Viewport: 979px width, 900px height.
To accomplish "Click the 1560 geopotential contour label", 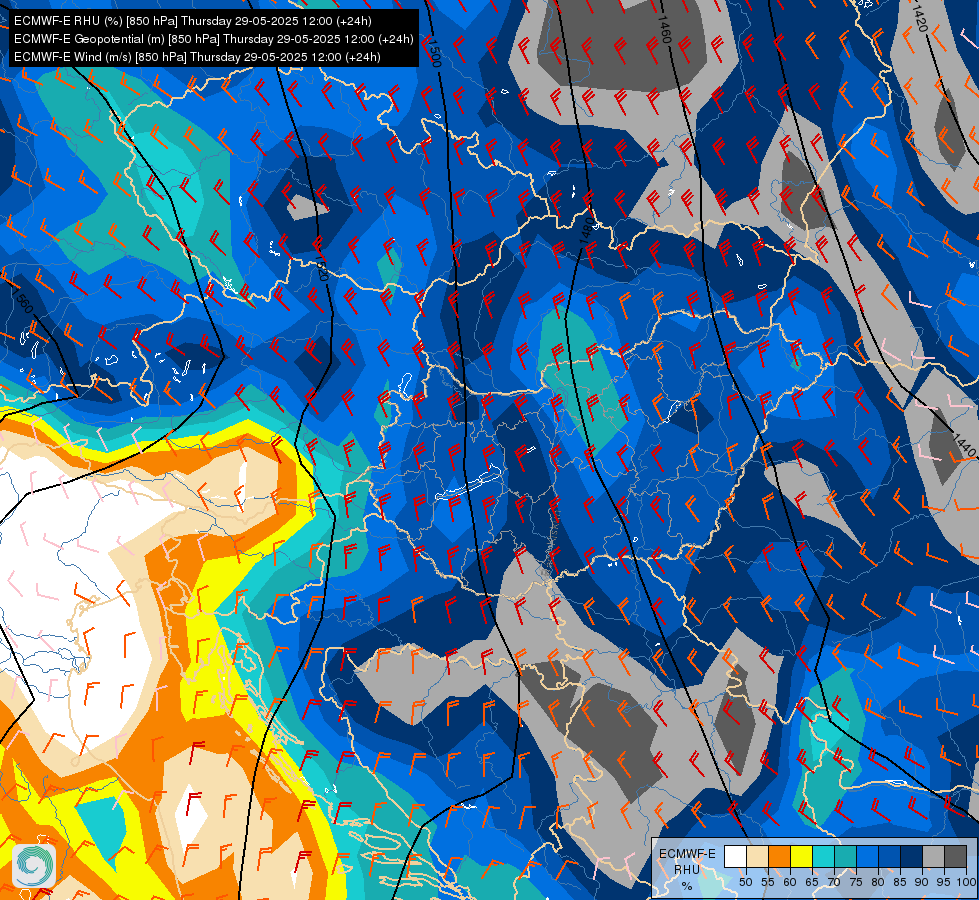I will pos(23,300).
